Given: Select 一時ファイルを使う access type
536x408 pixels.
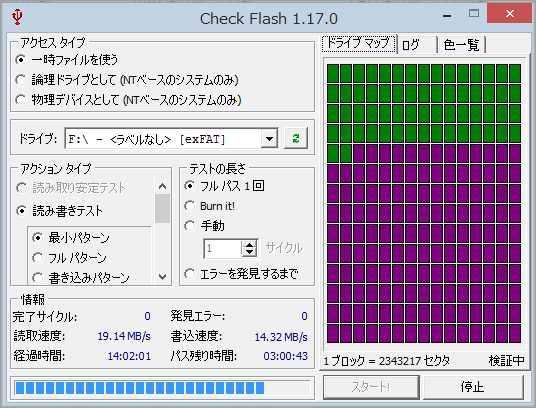Looking at the screenshot, I should (67, 60).
